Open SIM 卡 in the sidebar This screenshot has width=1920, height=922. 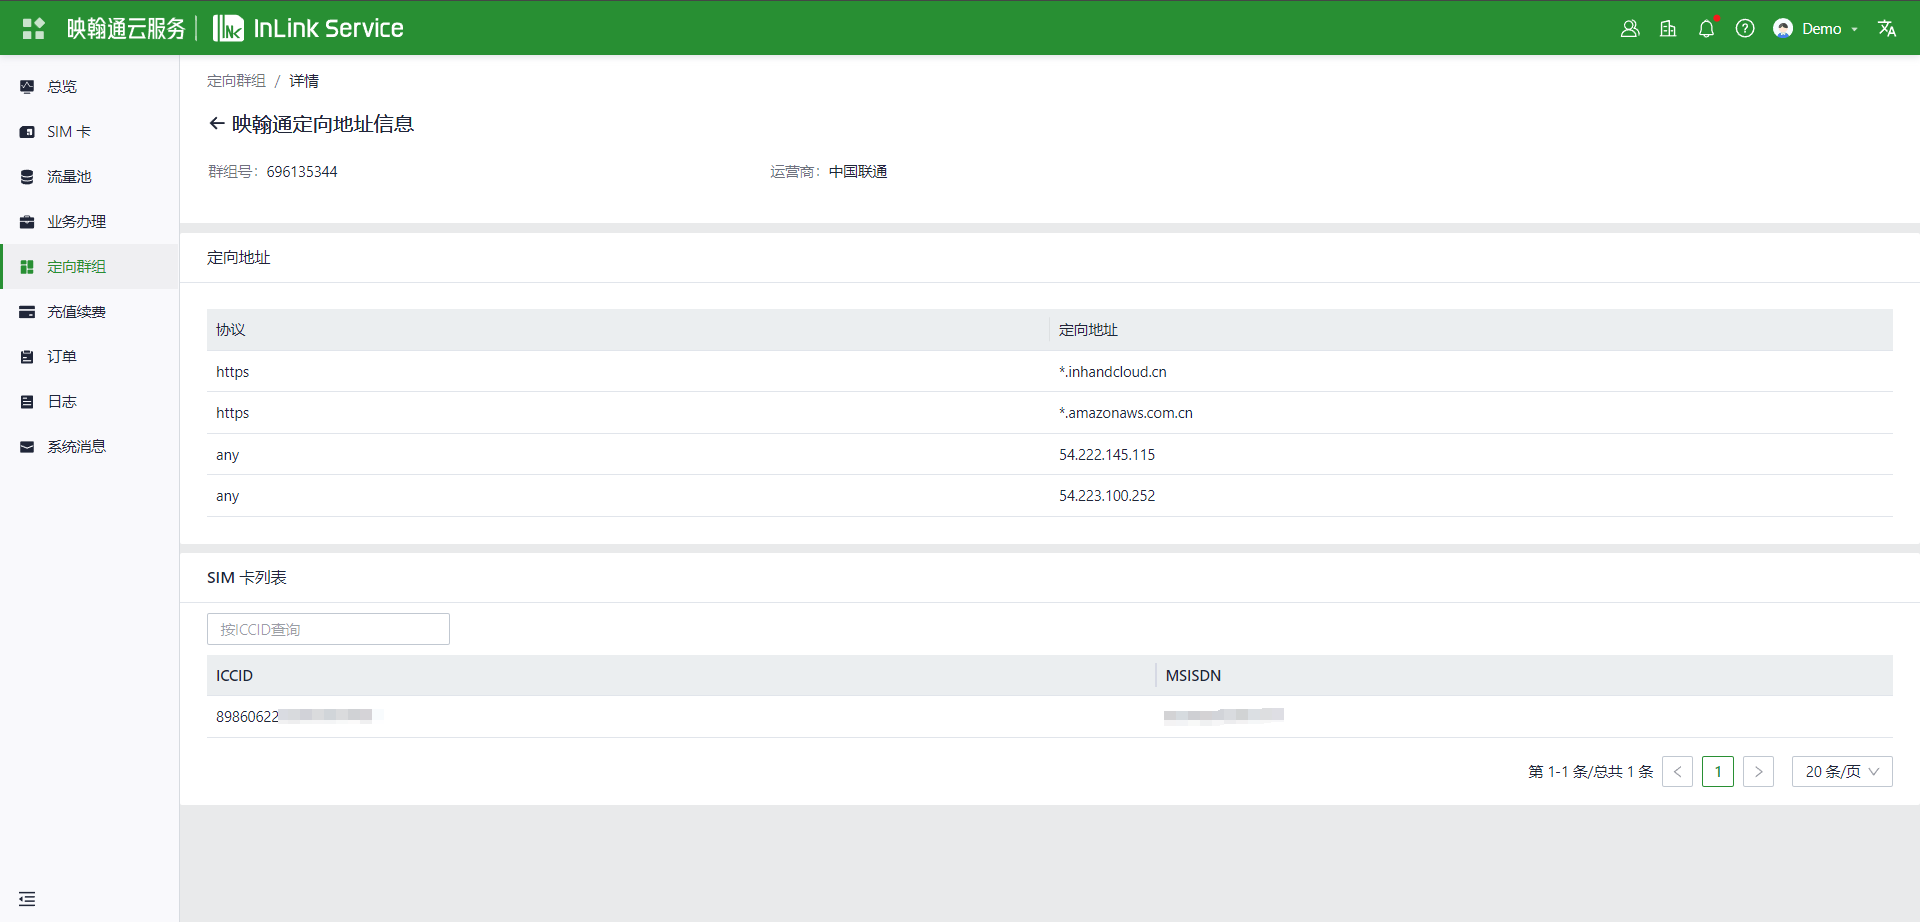tap(89, 132)
